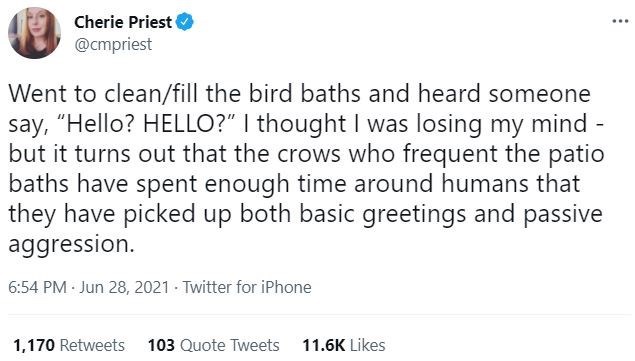Viewport: 635px width, 361px height.
Task: Open Cherie Priest's profile avatar photo
Action: coord(34,33)
